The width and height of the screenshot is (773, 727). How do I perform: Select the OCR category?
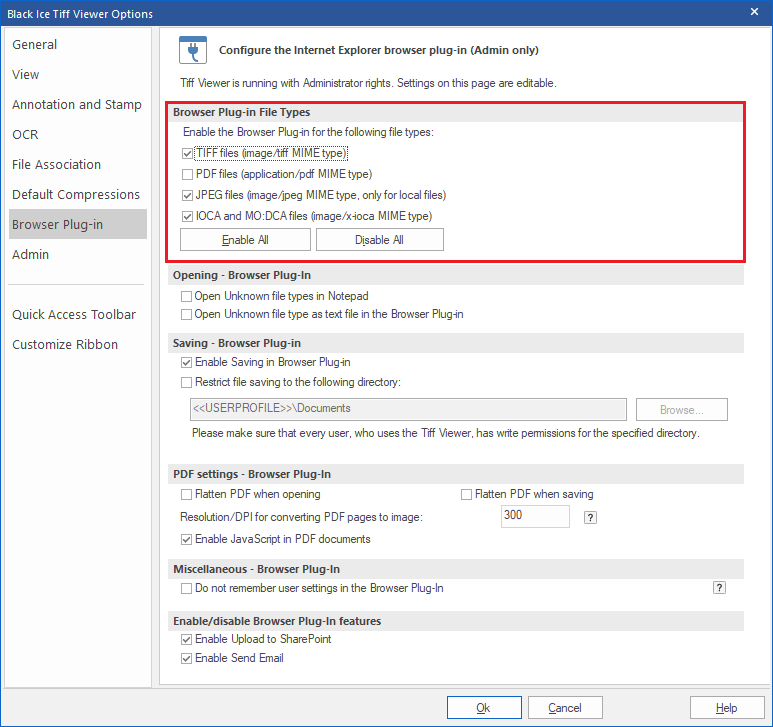pyautogui.click(x=25, y=134)
